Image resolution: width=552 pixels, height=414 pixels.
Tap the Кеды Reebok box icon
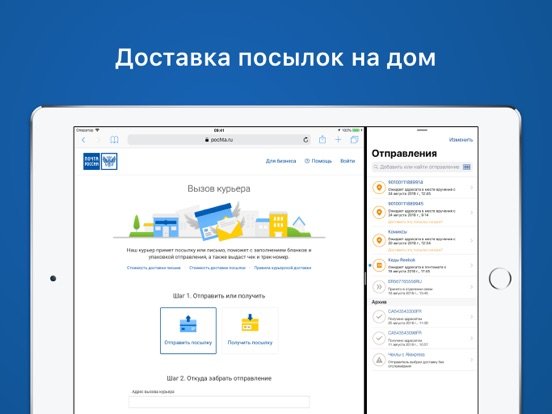coord(379,265)
